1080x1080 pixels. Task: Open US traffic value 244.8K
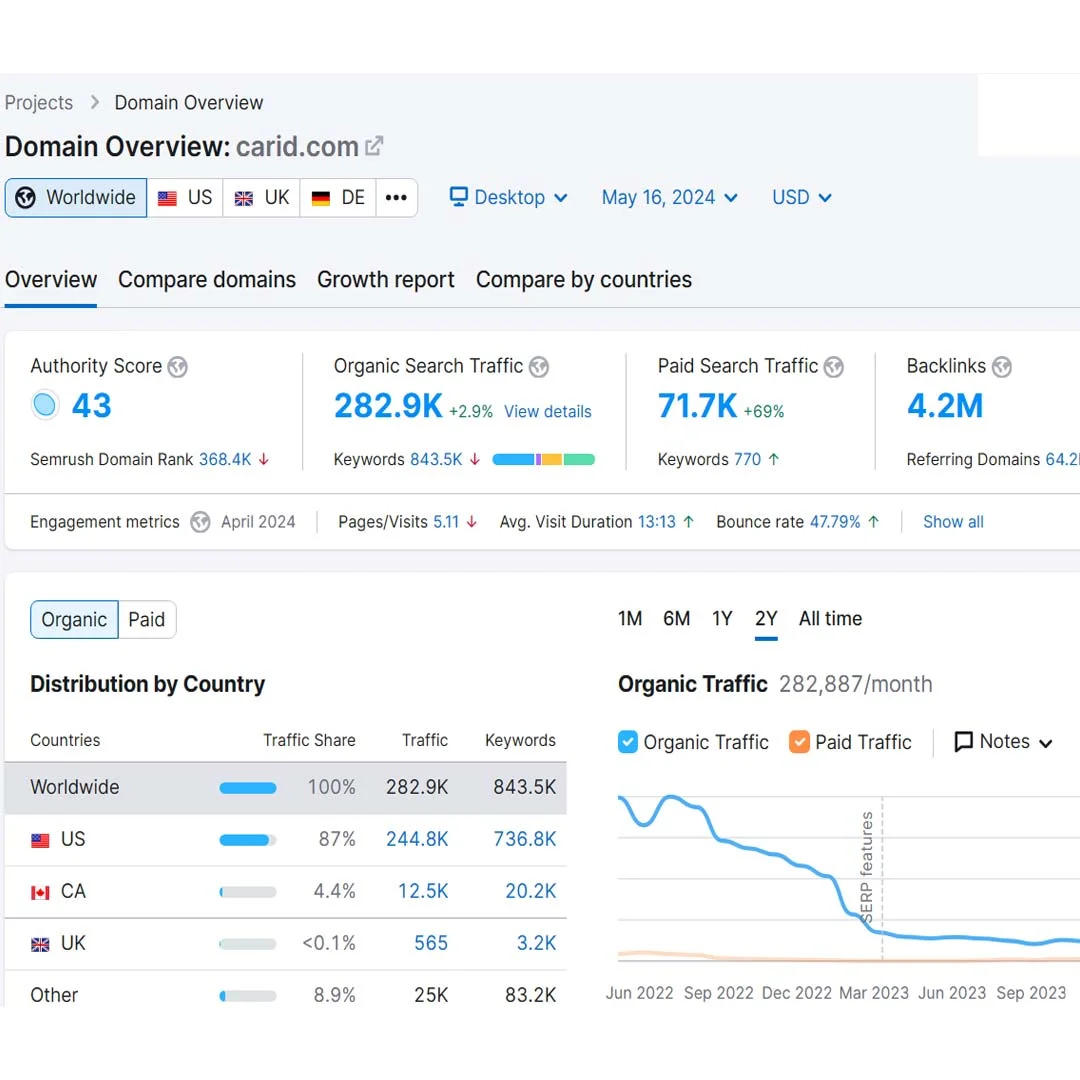point(417,839)
